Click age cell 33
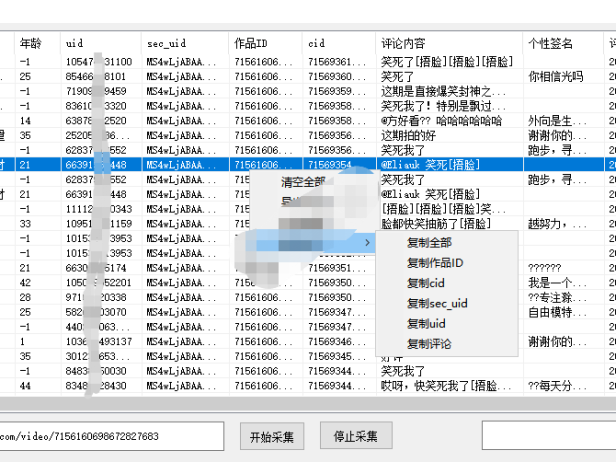The width and height of the screenshot is (616, 462). tap(25, 224)
